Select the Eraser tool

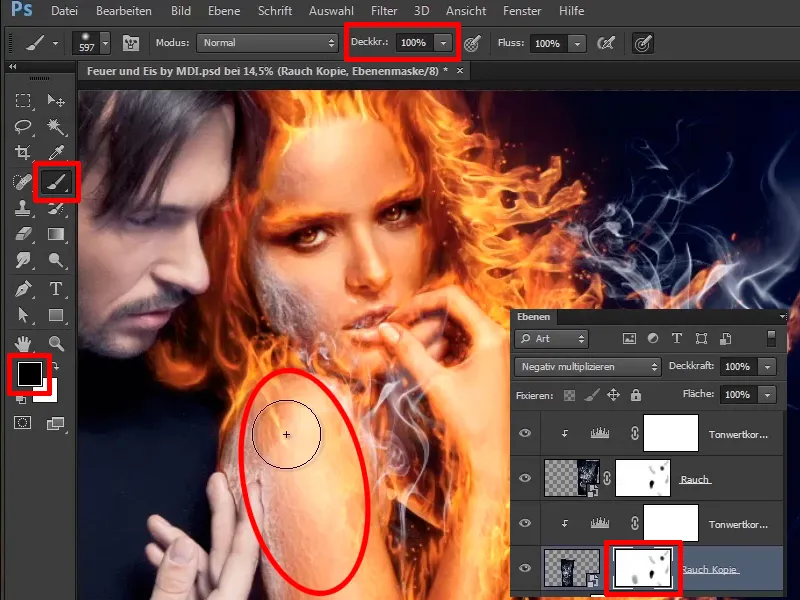[23, 234]
